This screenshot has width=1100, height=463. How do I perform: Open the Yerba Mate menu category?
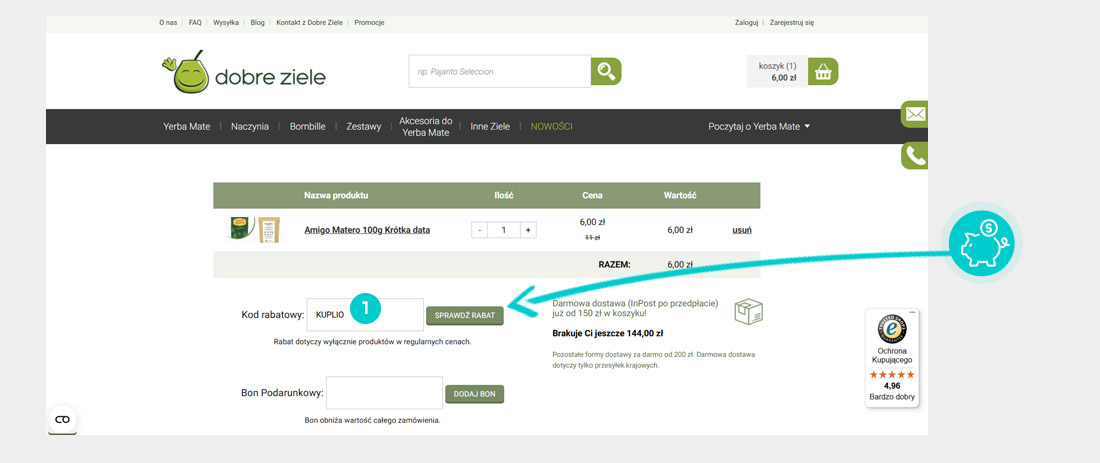187,127
